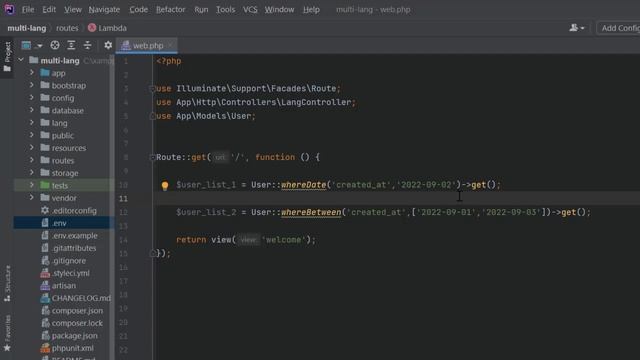
Task: Select the CHANGELOG.md file
Action: coord(76,298)
